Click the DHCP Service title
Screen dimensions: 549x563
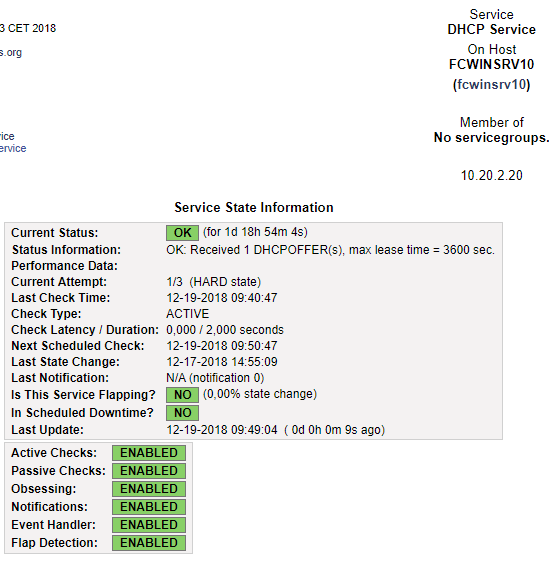coord(491,29)
